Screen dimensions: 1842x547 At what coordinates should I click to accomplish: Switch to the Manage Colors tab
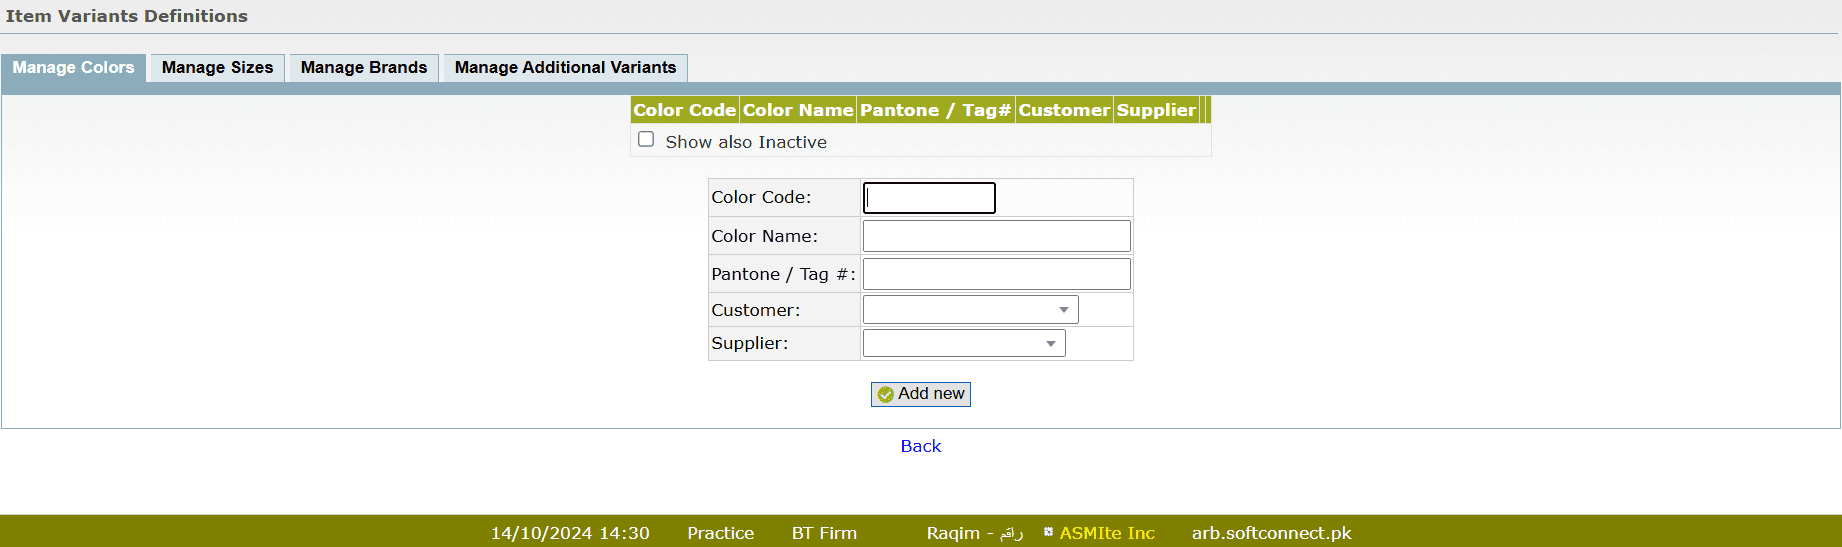[73, 68]
